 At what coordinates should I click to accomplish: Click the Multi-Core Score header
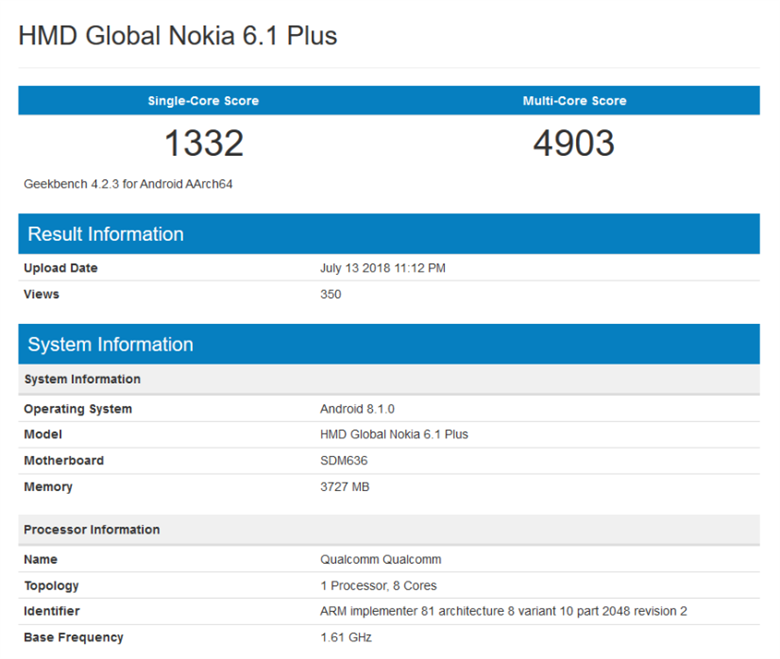[x=574, y=101]
